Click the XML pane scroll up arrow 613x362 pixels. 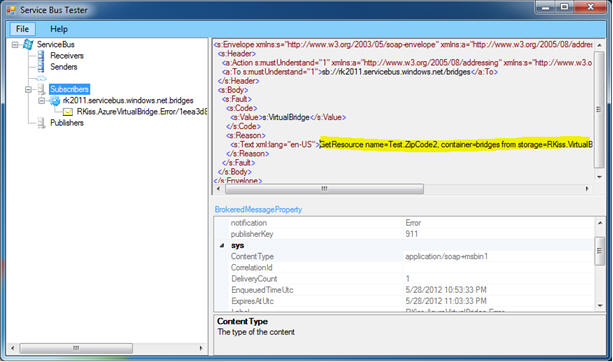[599, 45]
